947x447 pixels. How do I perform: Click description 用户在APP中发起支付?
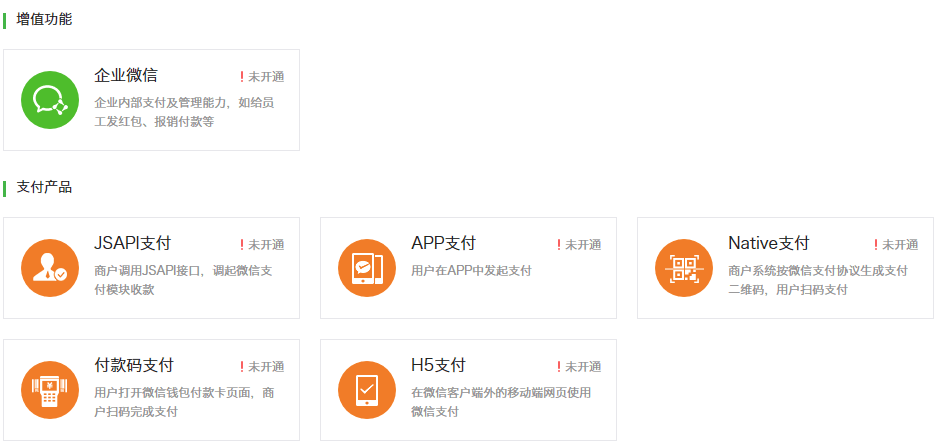coord(471,271)
